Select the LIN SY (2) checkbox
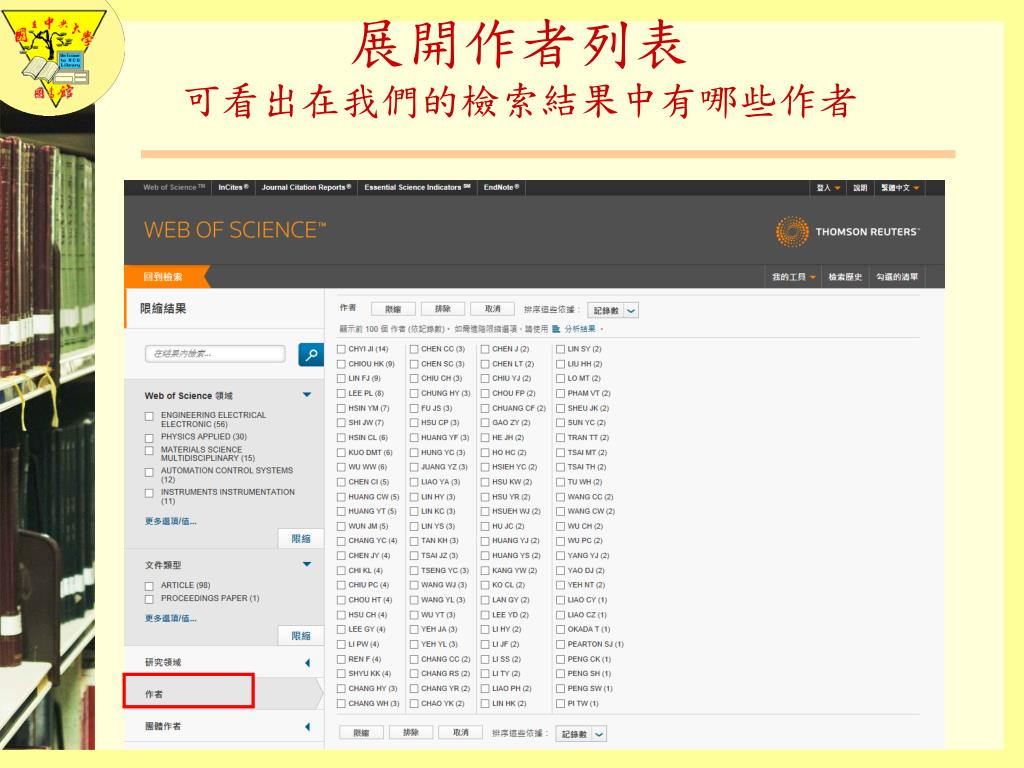 click(x=560, y=349)
